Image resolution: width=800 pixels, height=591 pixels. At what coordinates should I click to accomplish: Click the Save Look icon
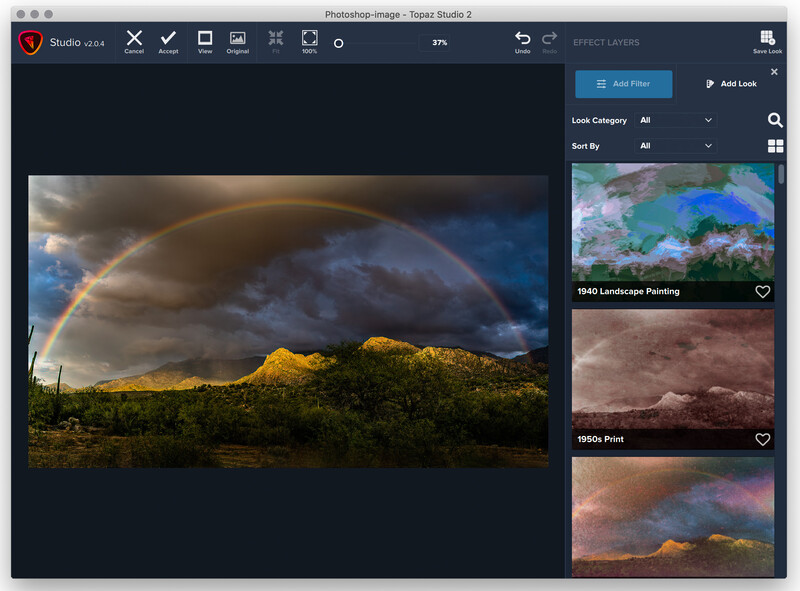[x=767, y=38]
